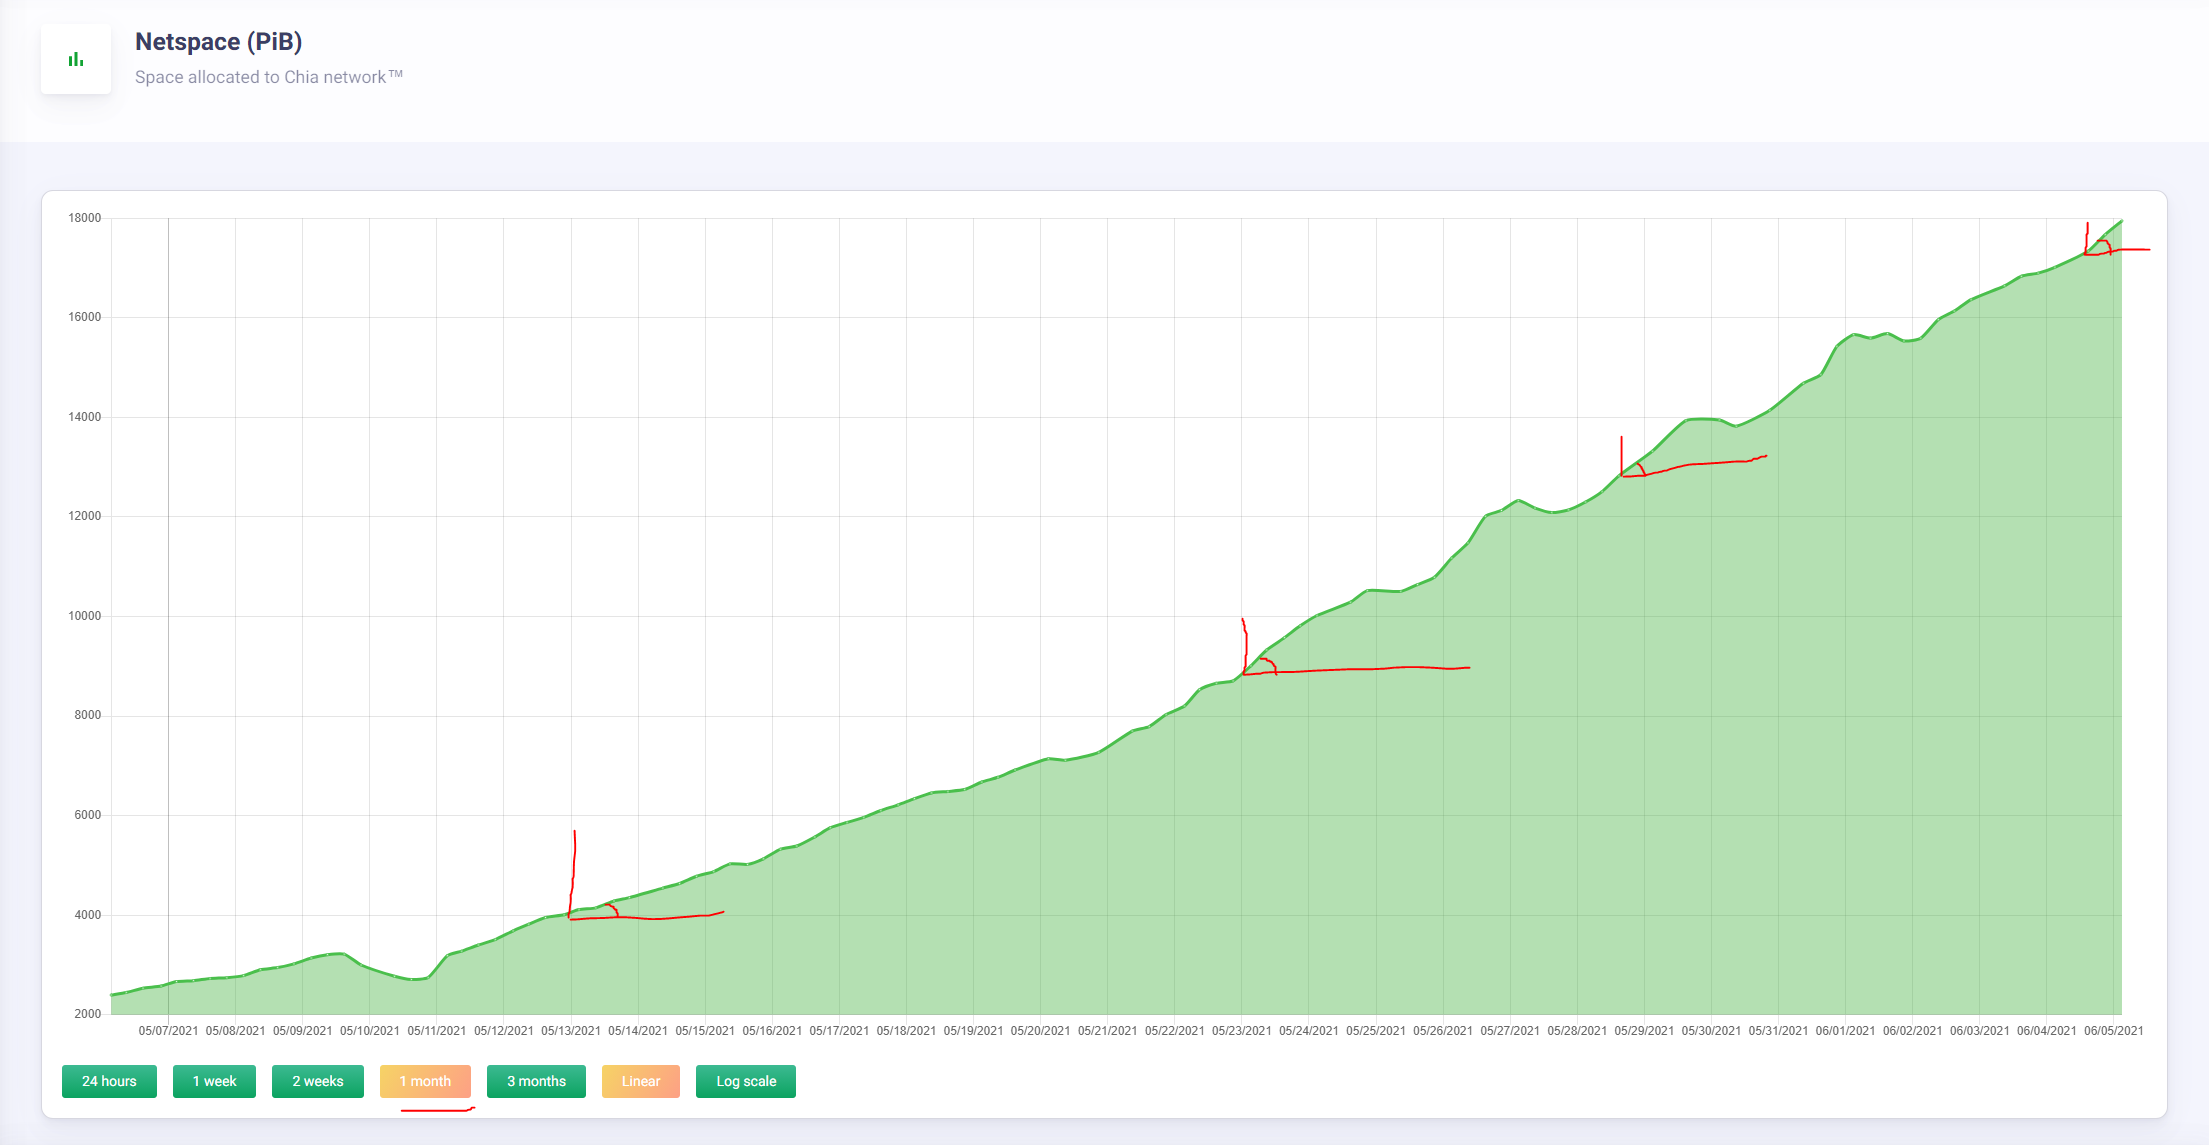
Task: Select the 2 weeks range button
Action: coord(318,1081)
